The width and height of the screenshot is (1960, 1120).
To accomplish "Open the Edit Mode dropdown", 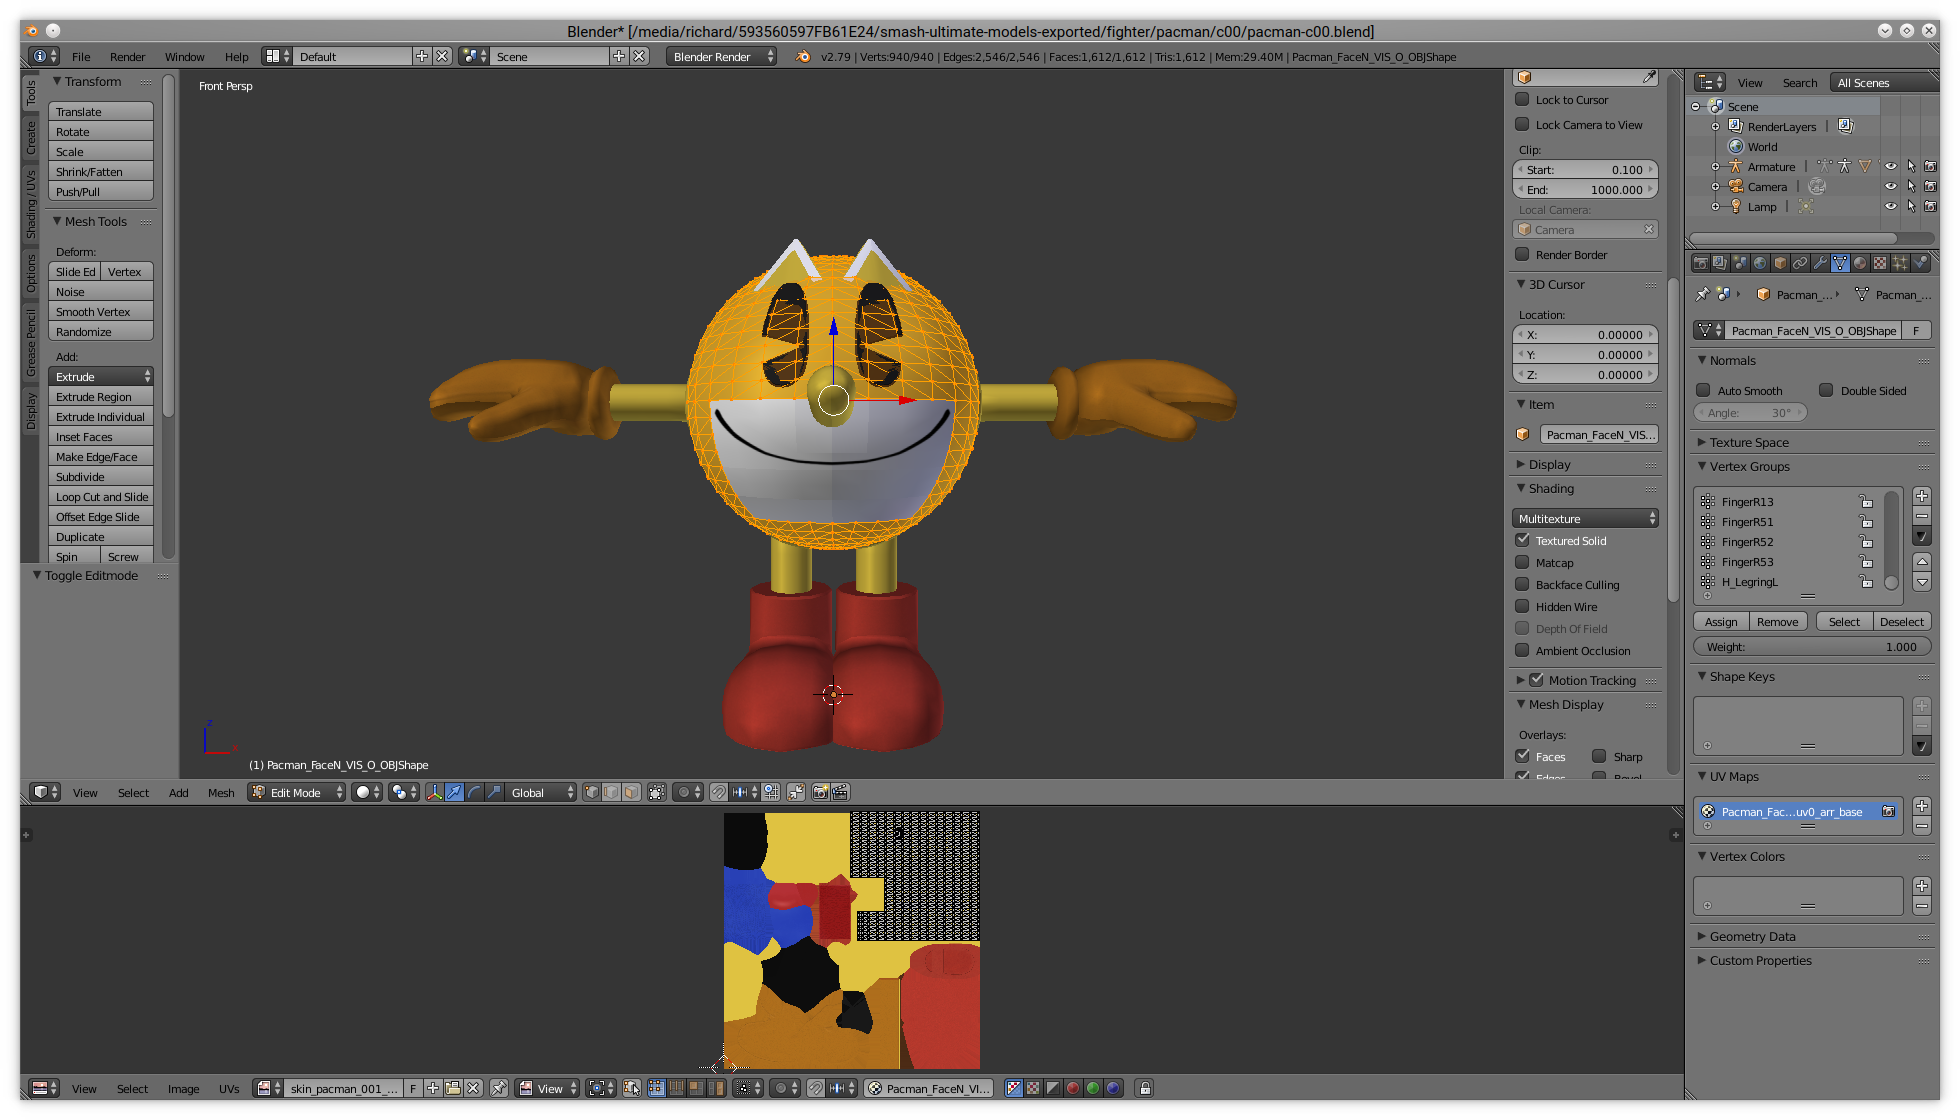I will (297, 792).
